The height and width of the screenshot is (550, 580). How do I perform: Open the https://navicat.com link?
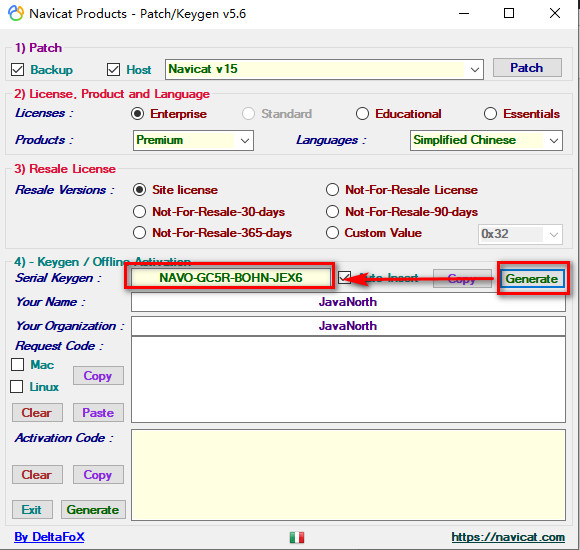click(508, 537)
